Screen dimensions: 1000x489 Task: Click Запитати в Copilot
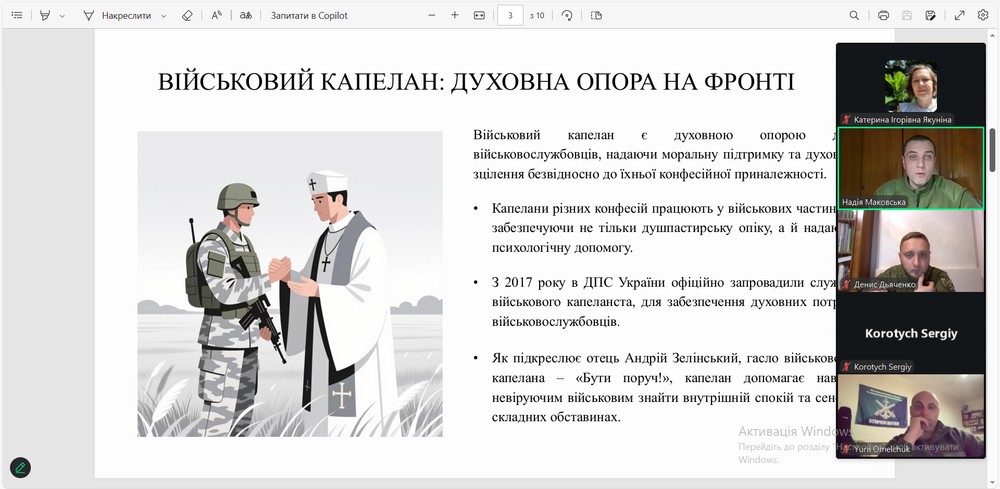coord(309,15)
